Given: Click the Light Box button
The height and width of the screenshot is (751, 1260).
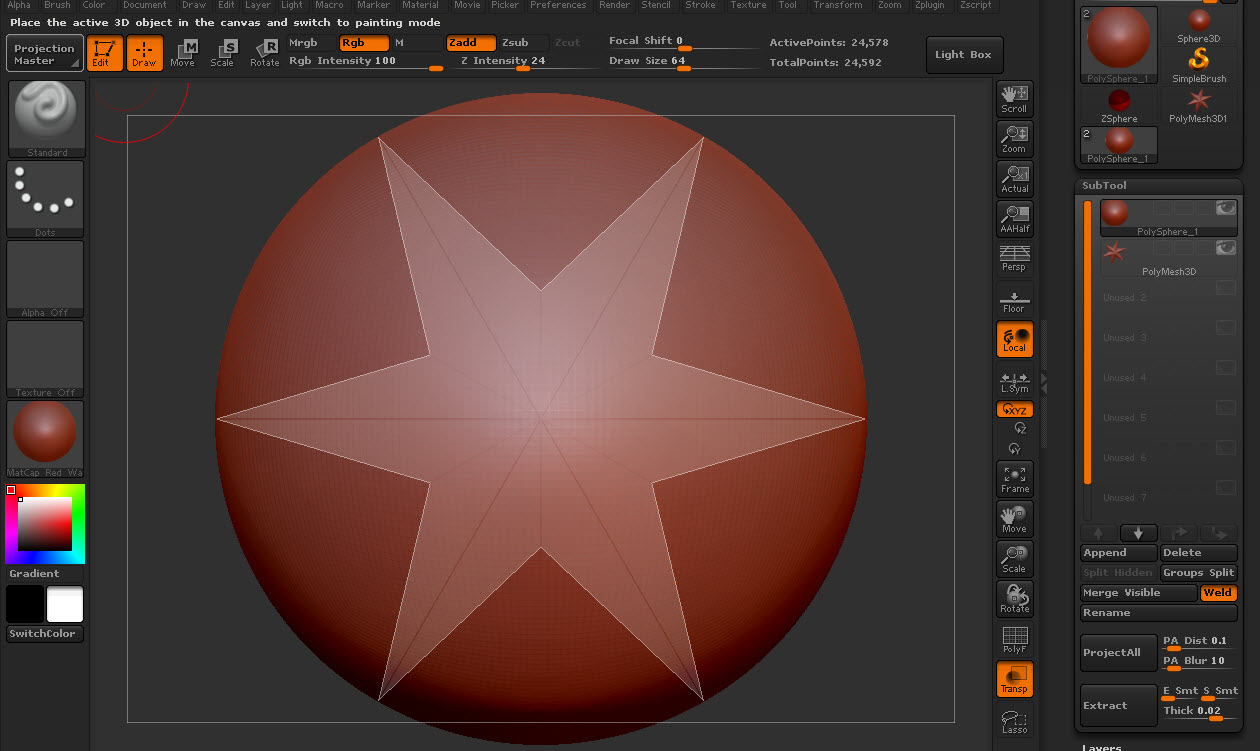Looking at the screenshot, I should click(963, 55).
